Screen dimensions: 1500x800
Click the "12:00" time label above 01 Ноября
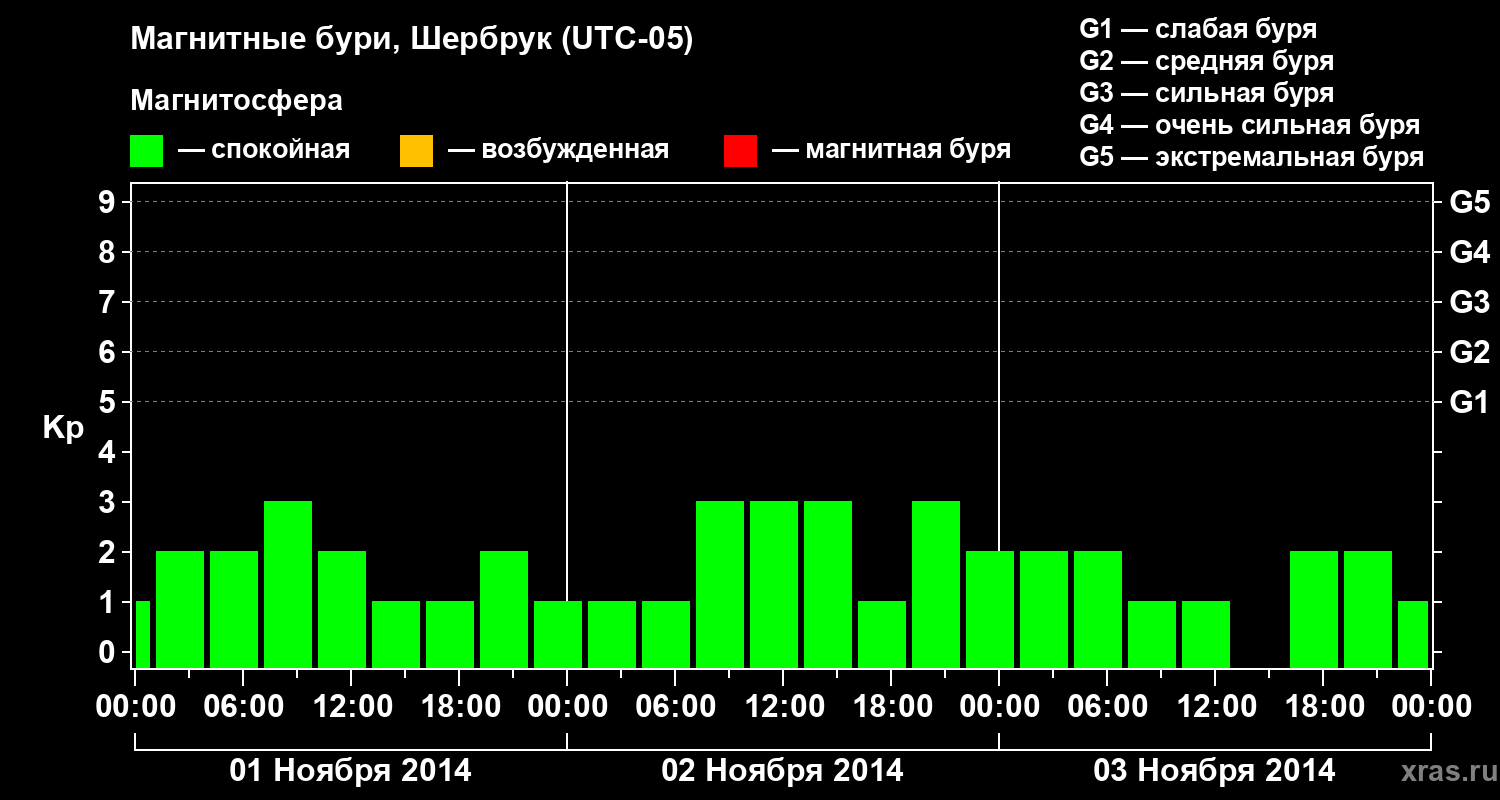click(x=351, y=706)
